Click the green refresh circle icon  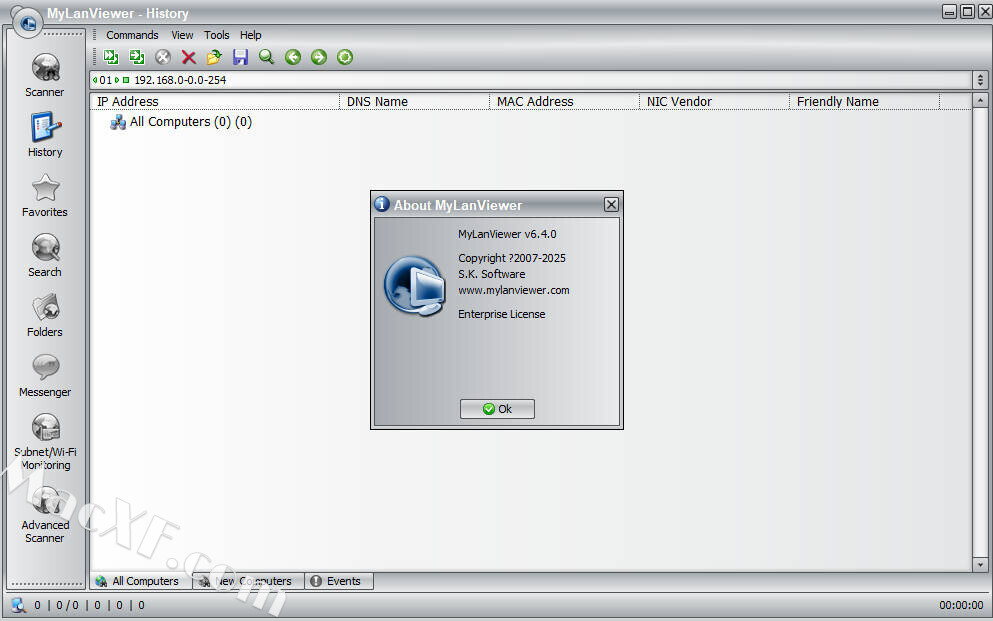coord(345,57)
